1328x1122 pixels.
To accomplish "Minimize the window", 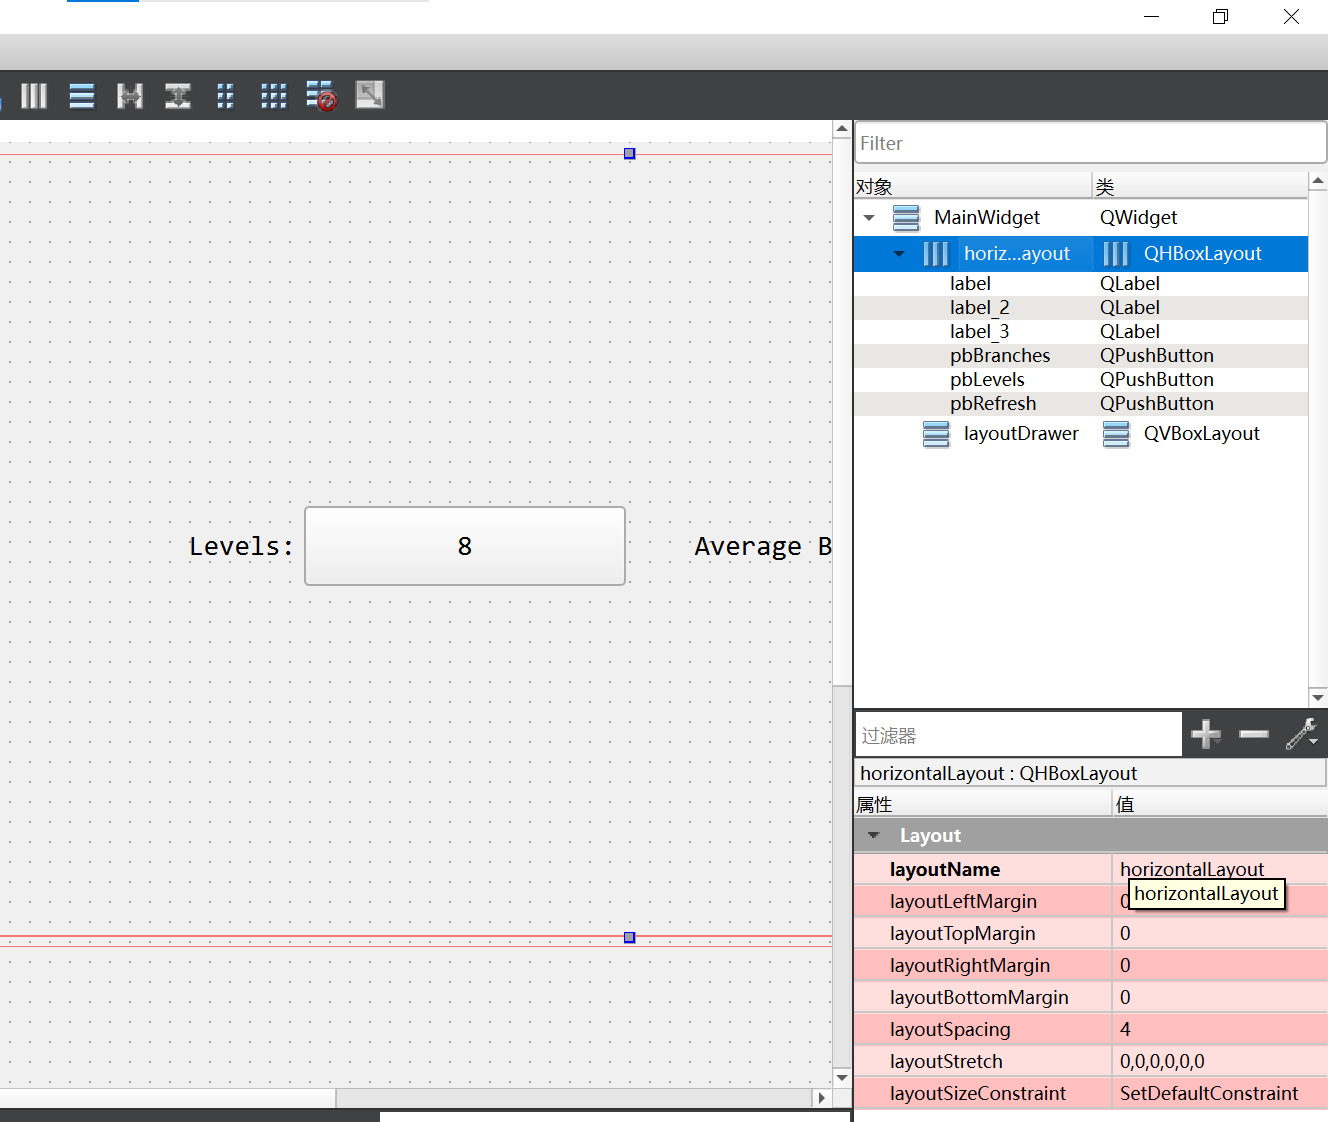I will [1152, 16].
